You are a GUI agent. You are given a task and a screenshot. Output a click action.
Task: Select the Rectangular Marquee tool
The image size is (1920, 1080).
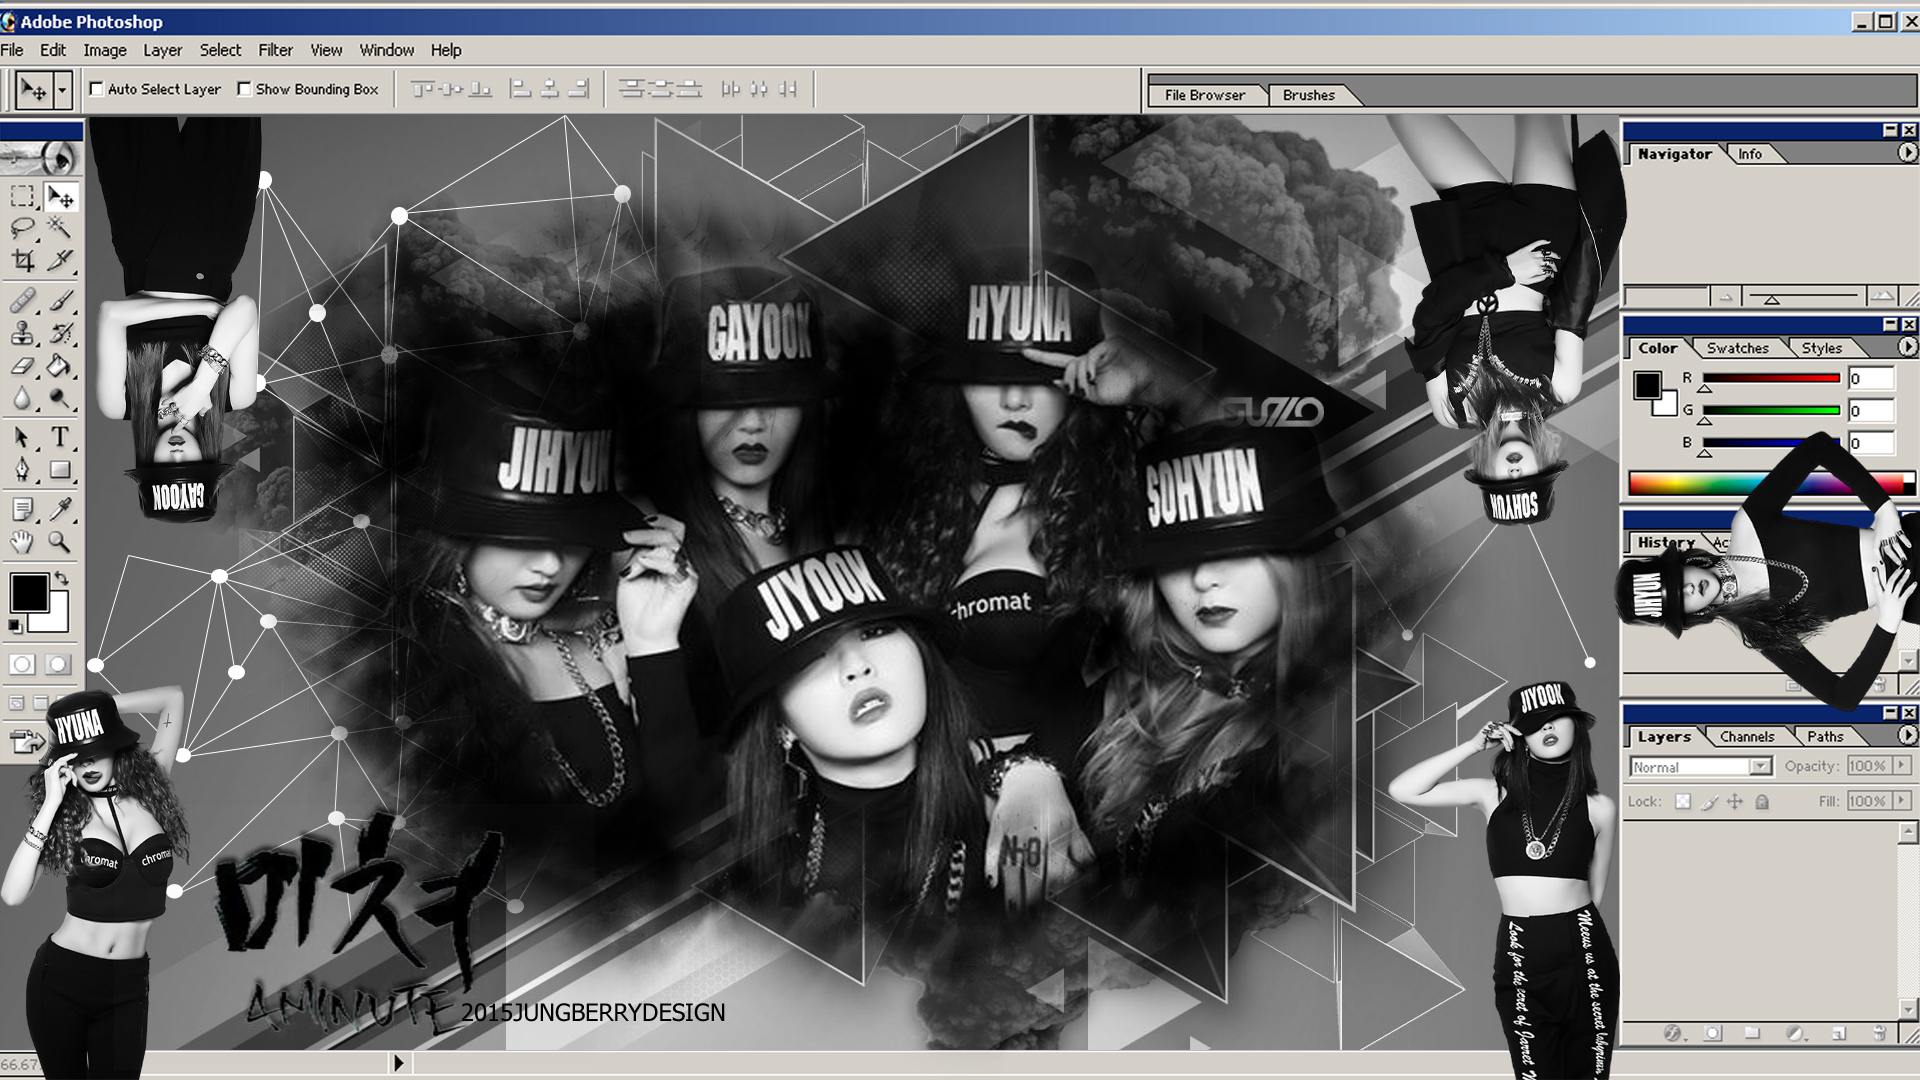click(22, 197)
